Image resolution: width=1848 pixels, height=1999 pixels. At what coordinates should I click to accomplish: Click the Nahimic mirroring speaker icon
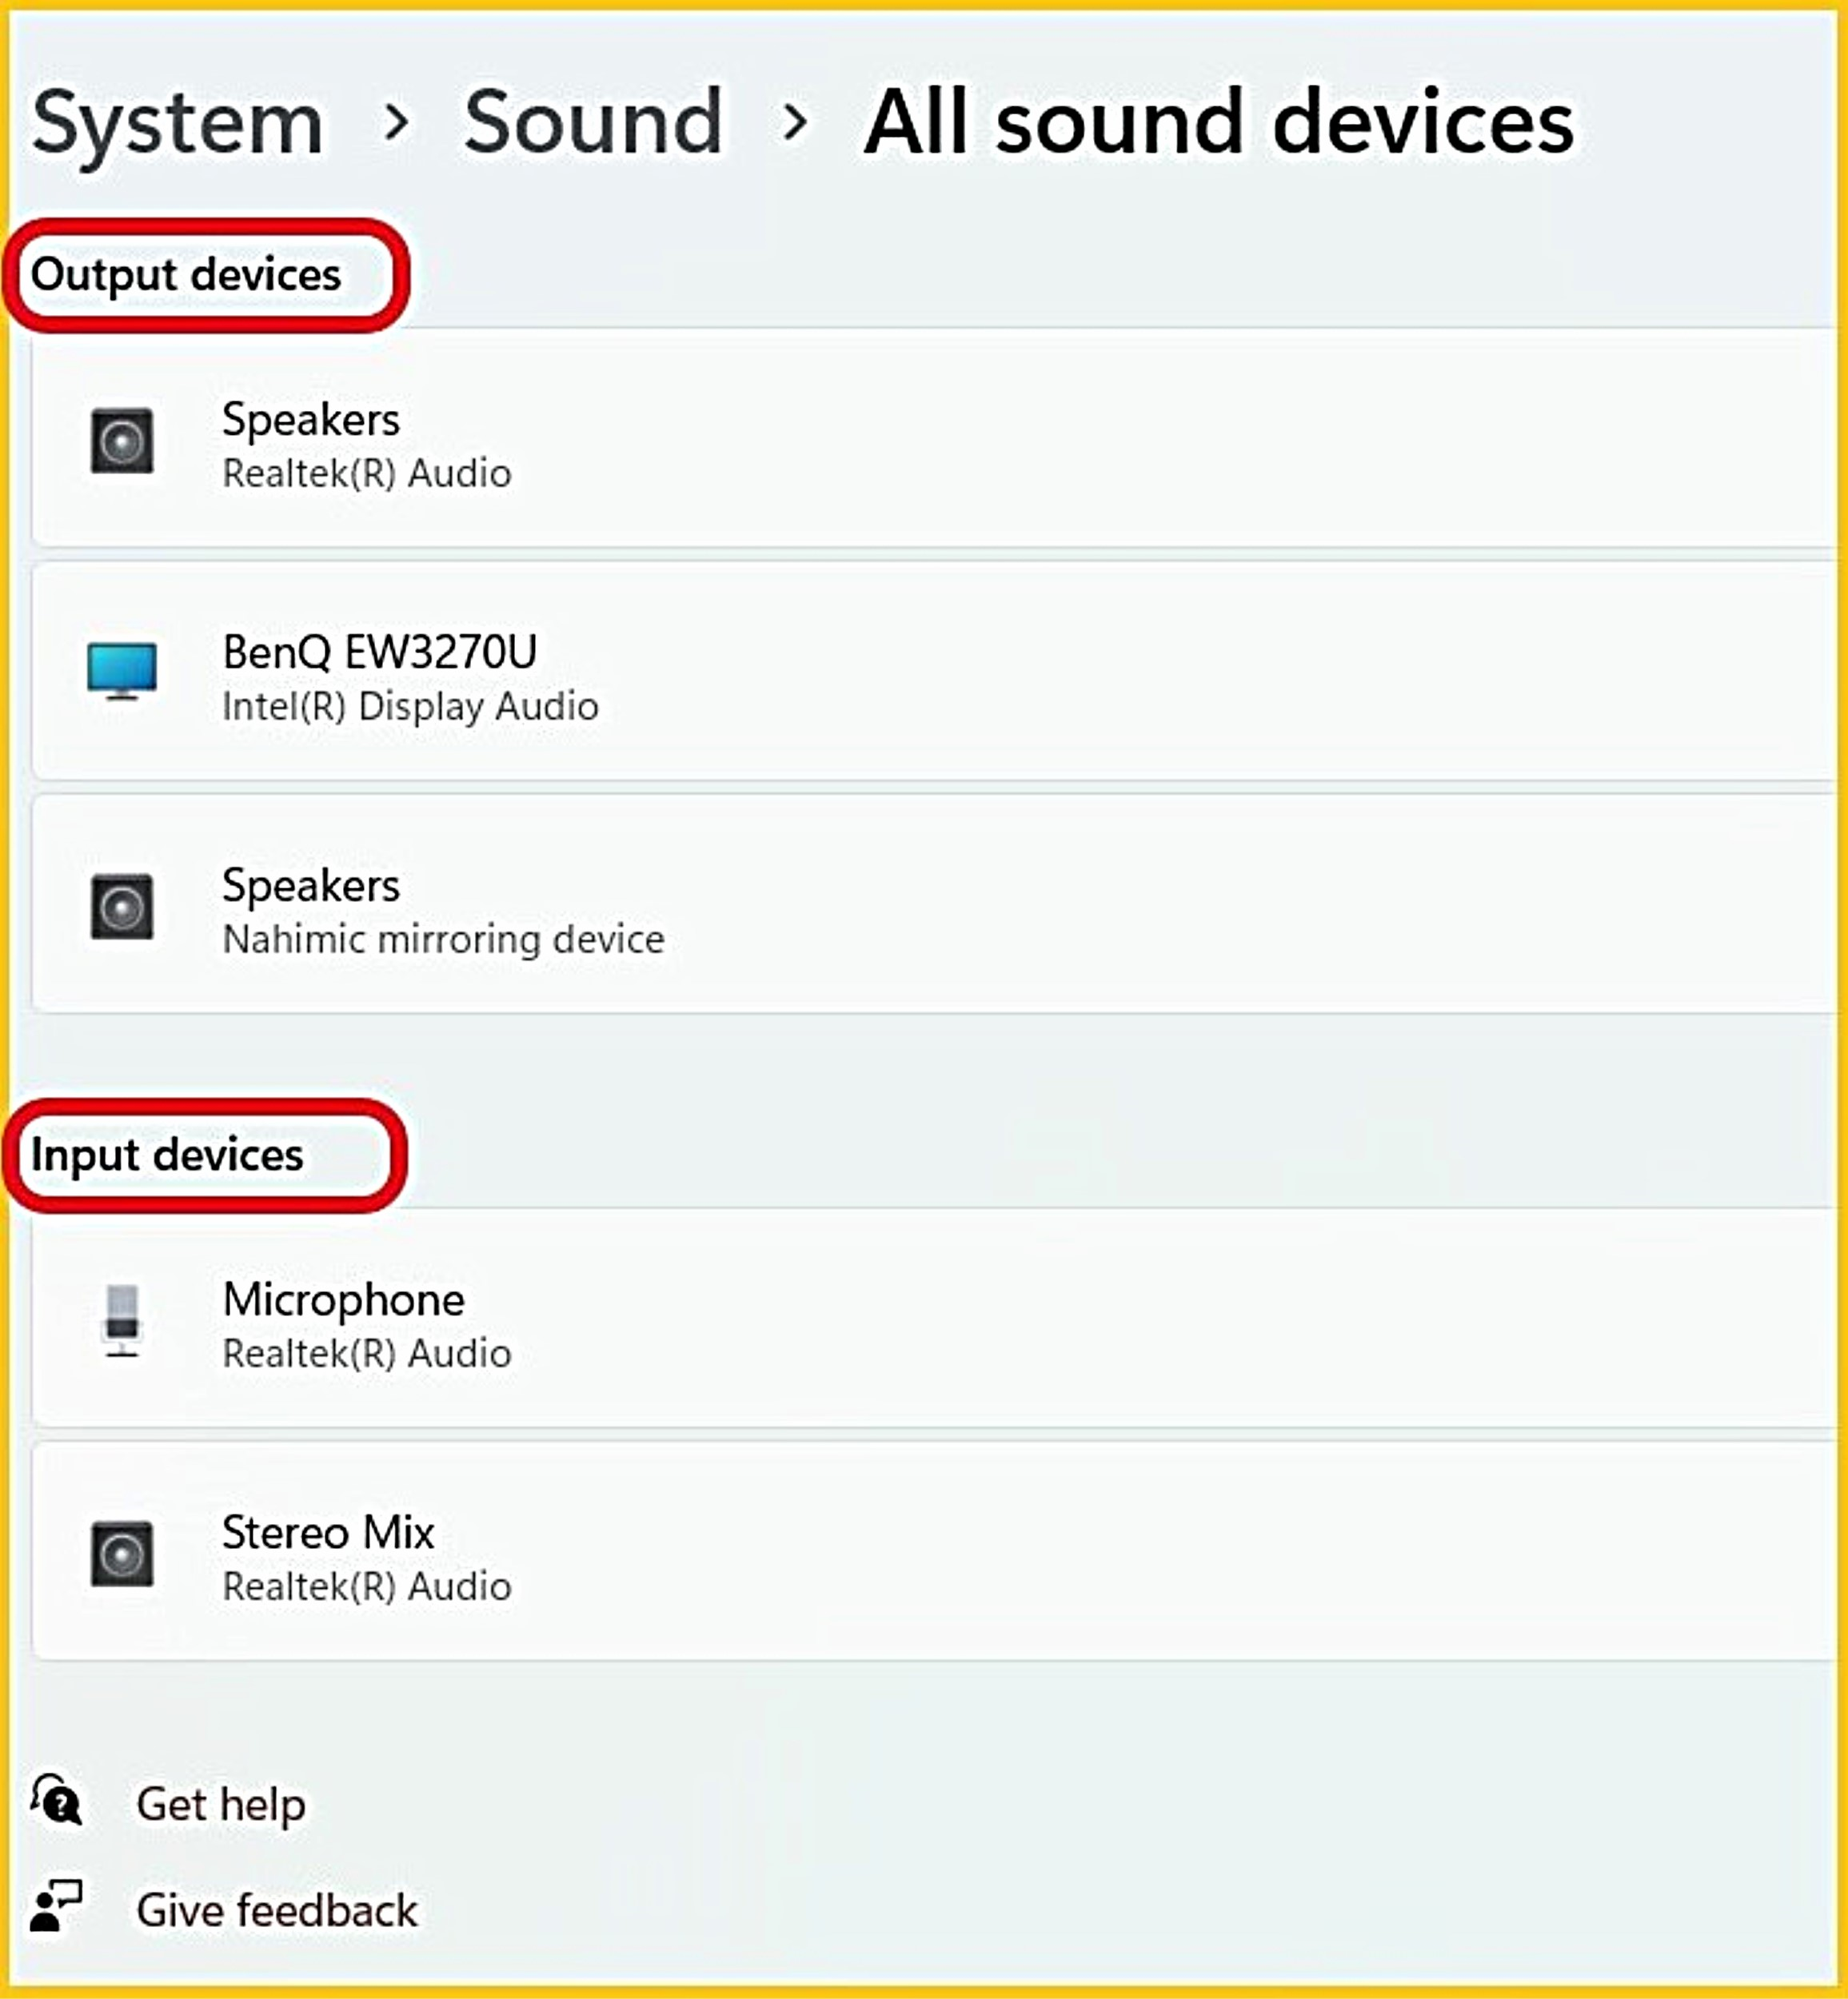[122, 907]
